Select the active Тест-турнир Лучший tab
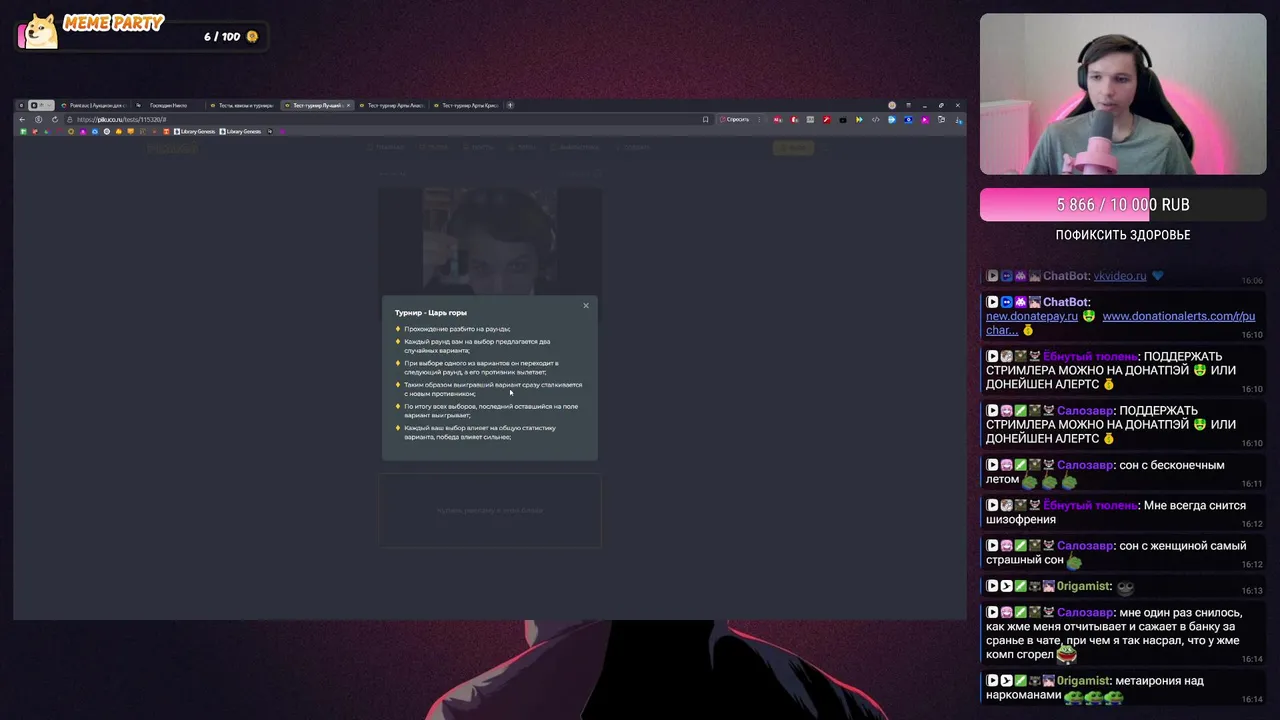Screen dimensions: 1280x720 (316, 105)
